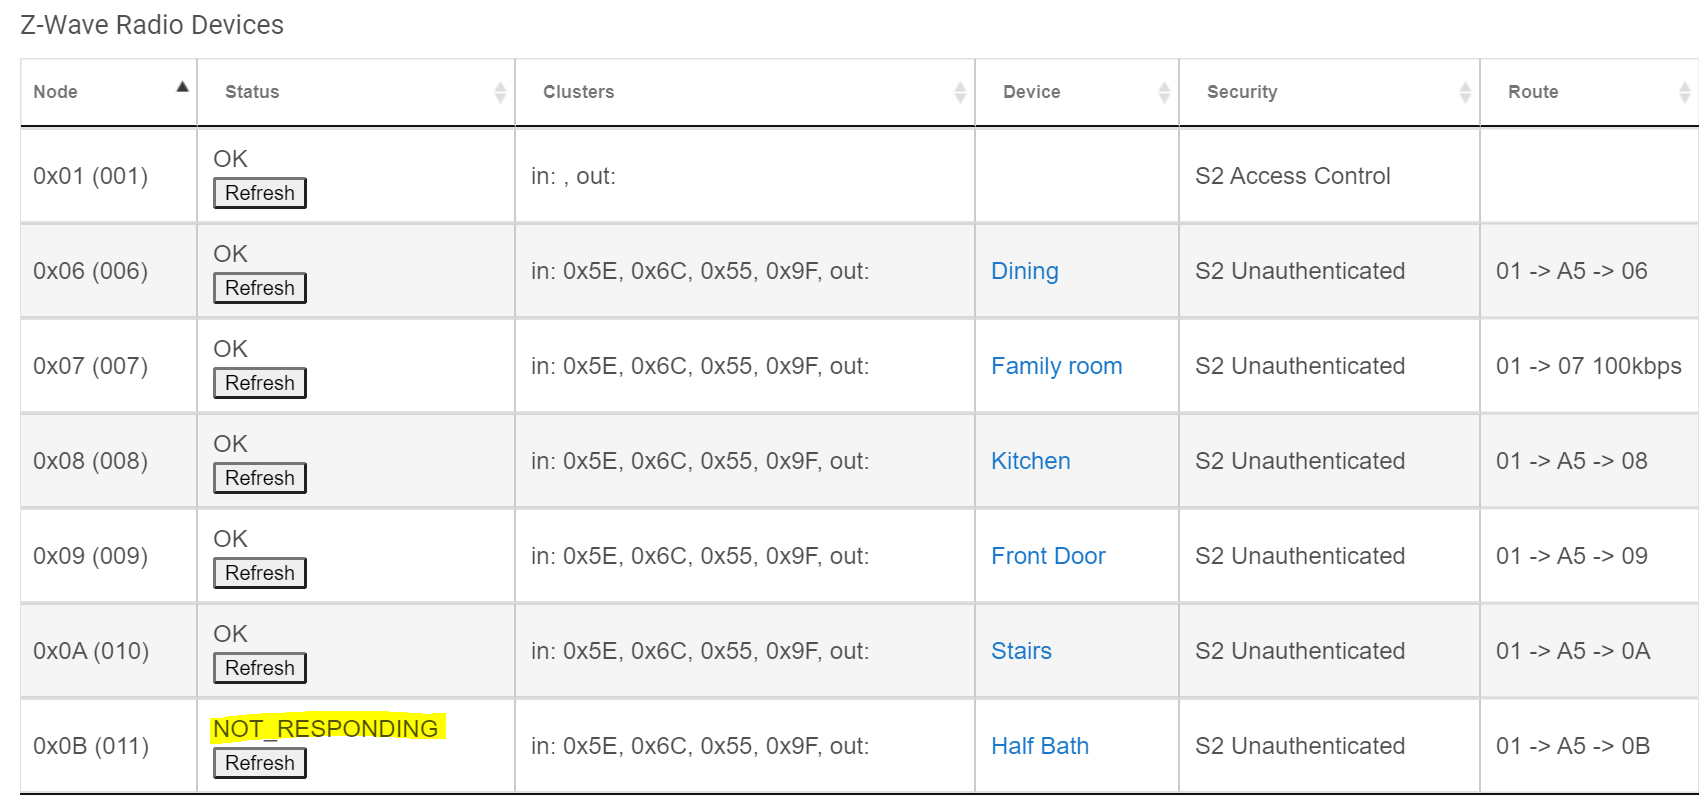Sort table by Node column arrow

tap(182, 87)
